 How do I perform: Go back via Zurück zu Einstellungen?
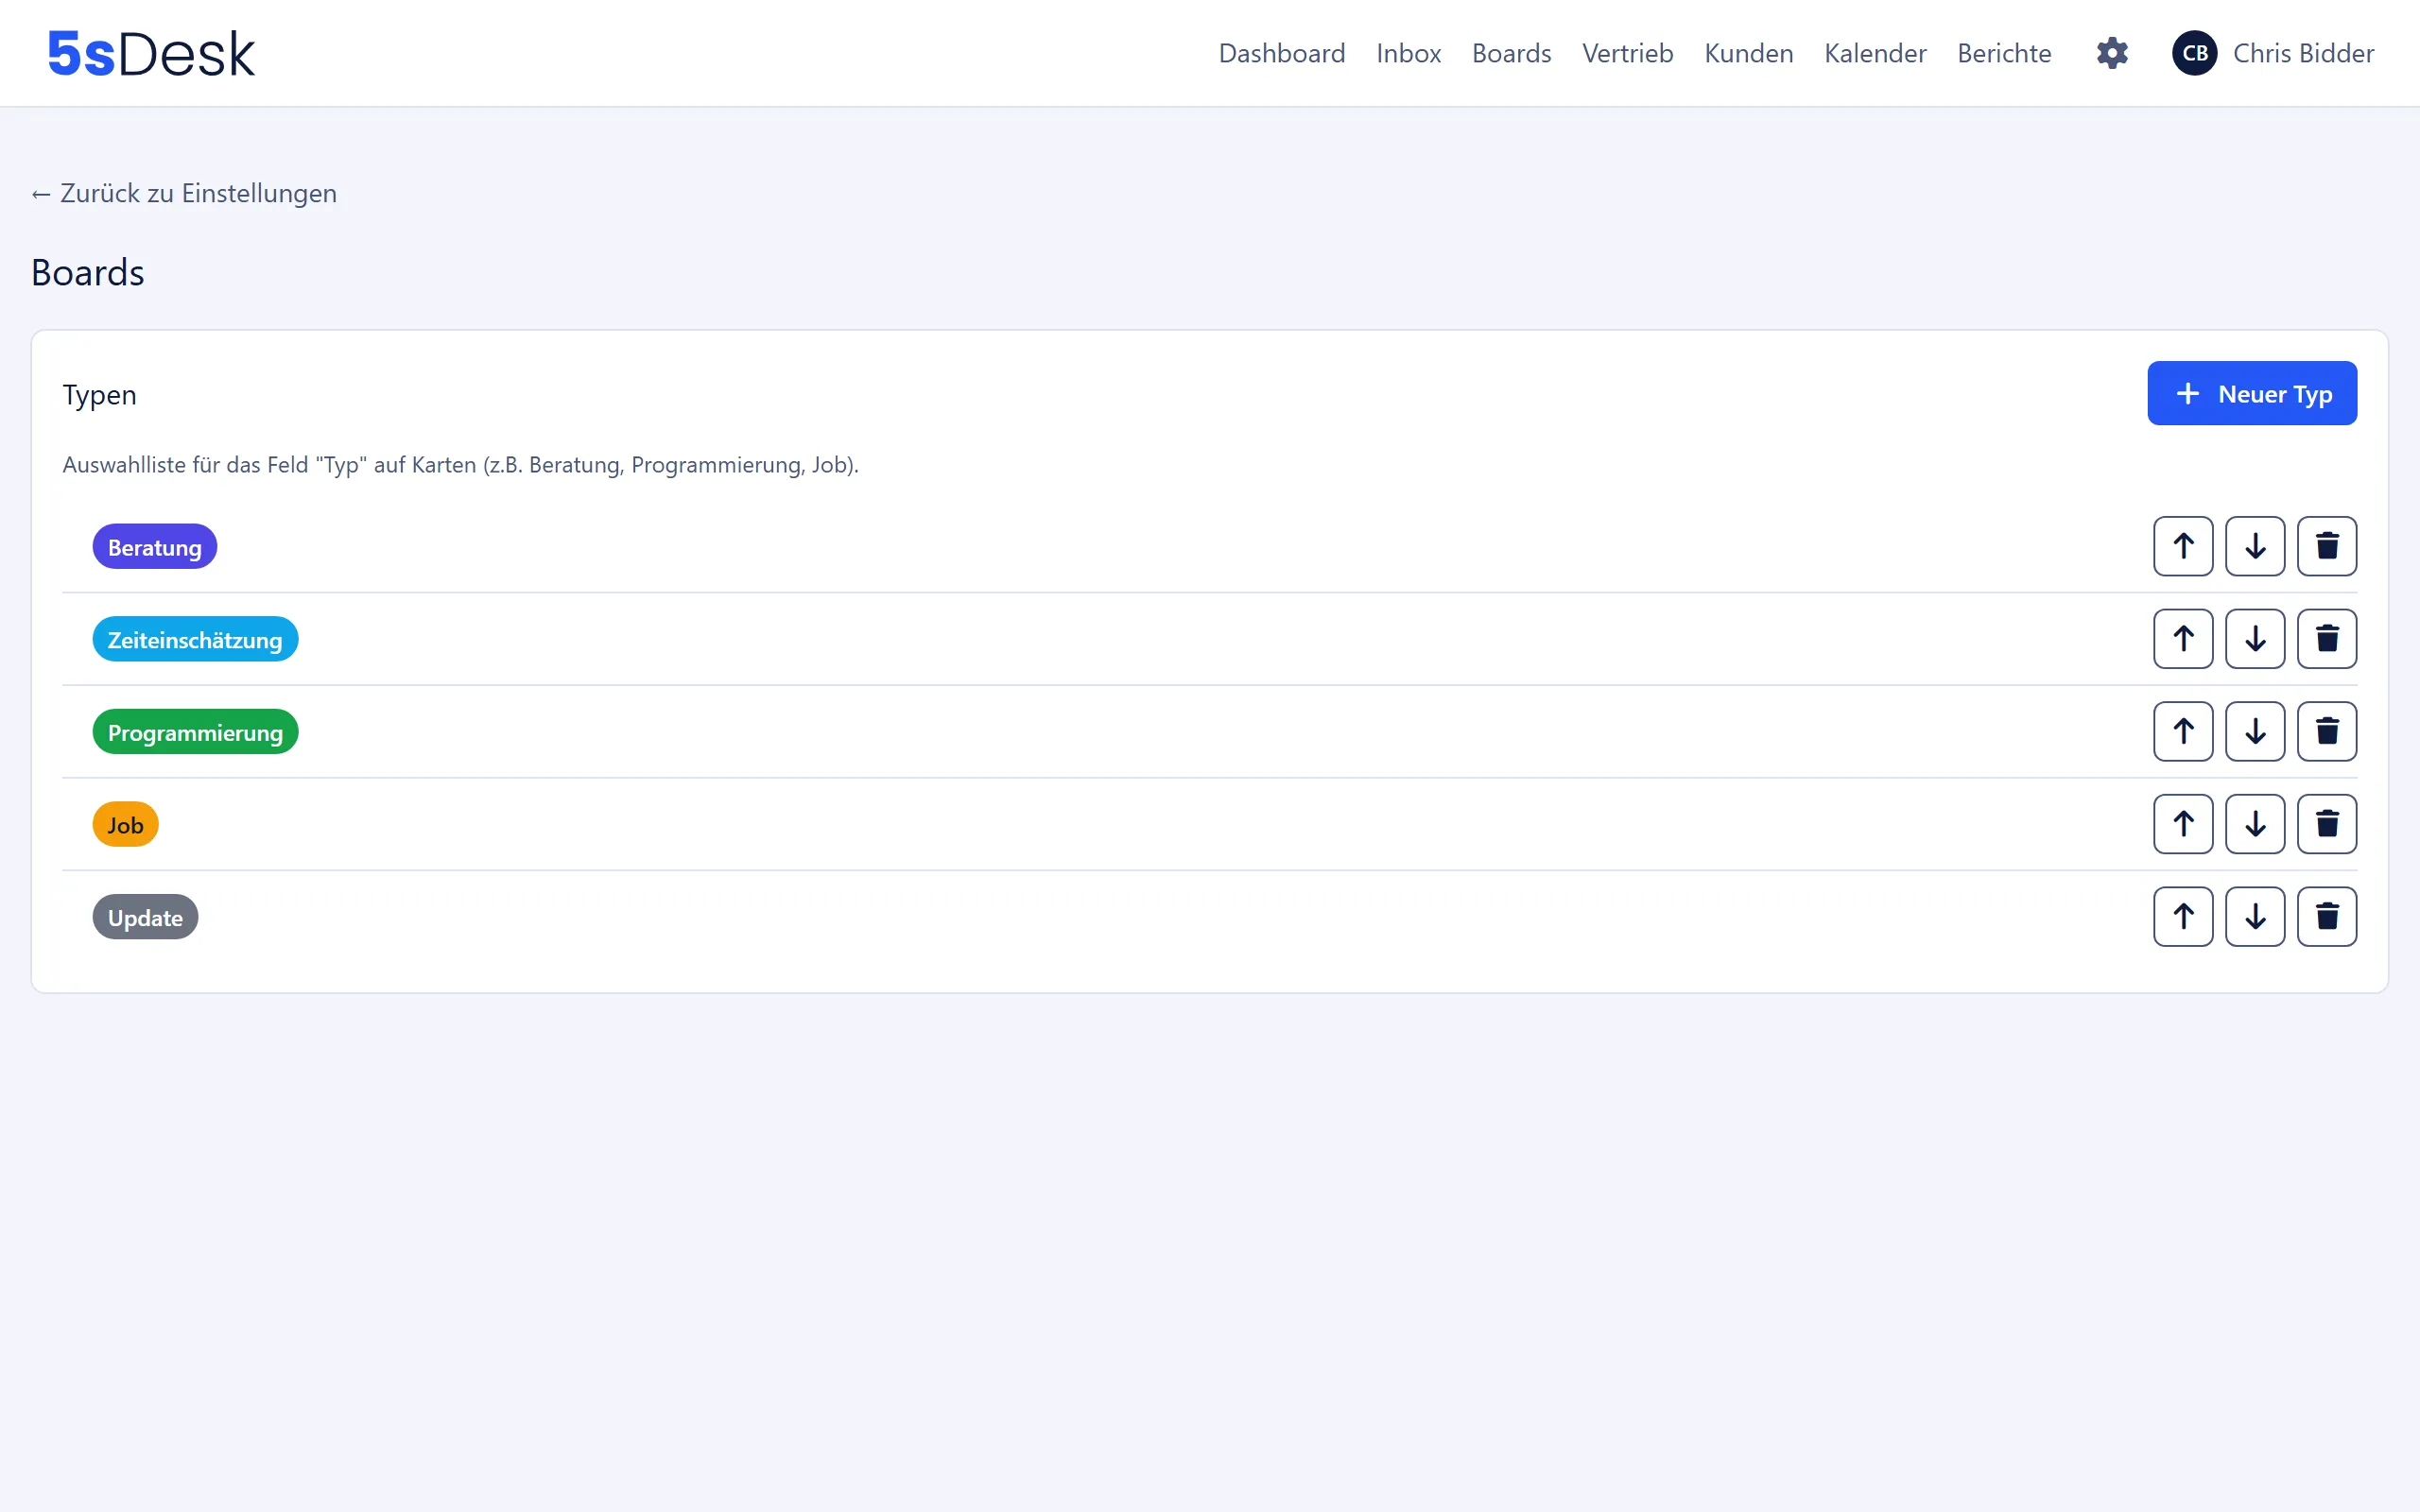coord(184,193)
